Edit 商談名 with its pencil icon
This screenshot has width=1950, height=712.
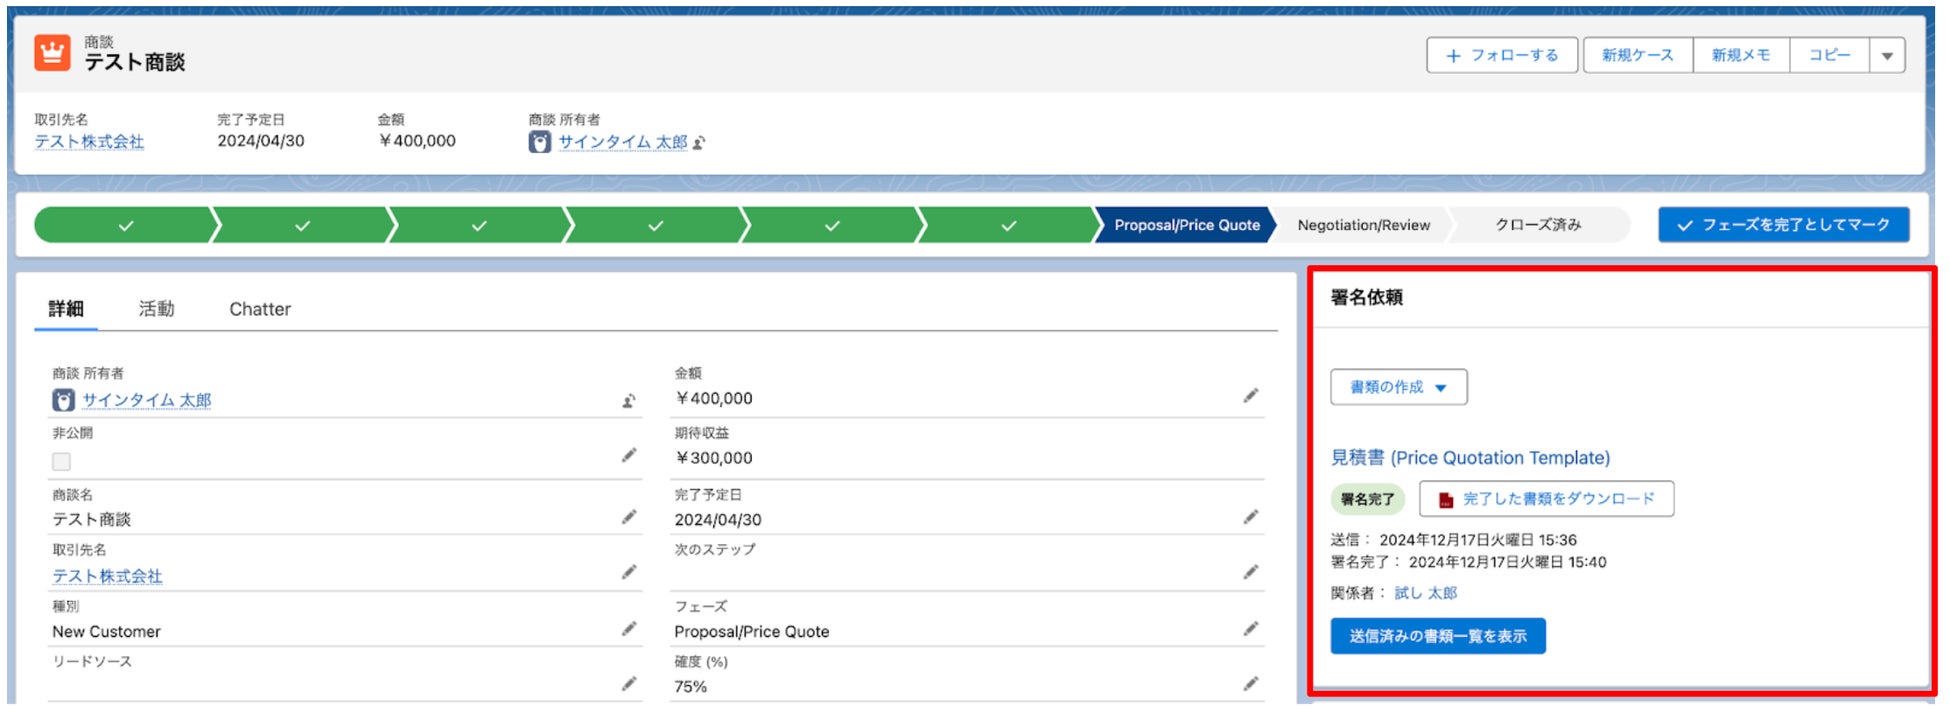[x=629, y=517]
